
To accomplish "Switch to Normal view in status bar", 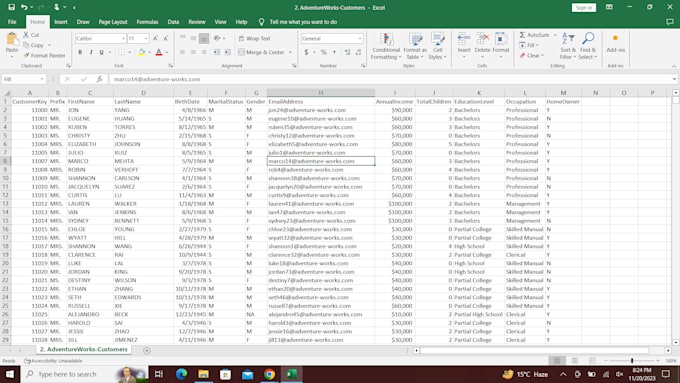I will click(x=557, y=360).
